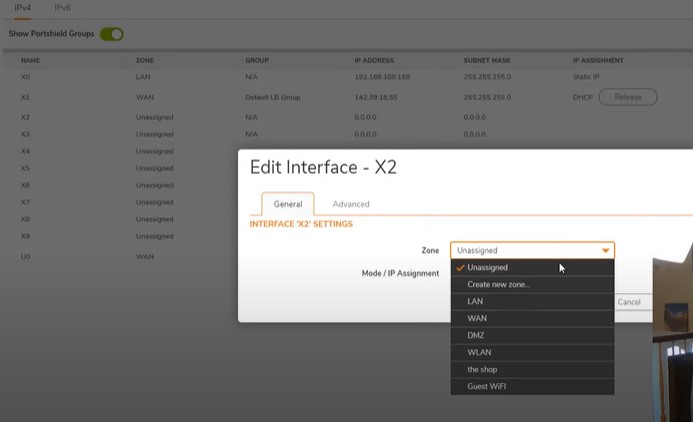Select the General tab in Edit Interface

coord(287,204)
